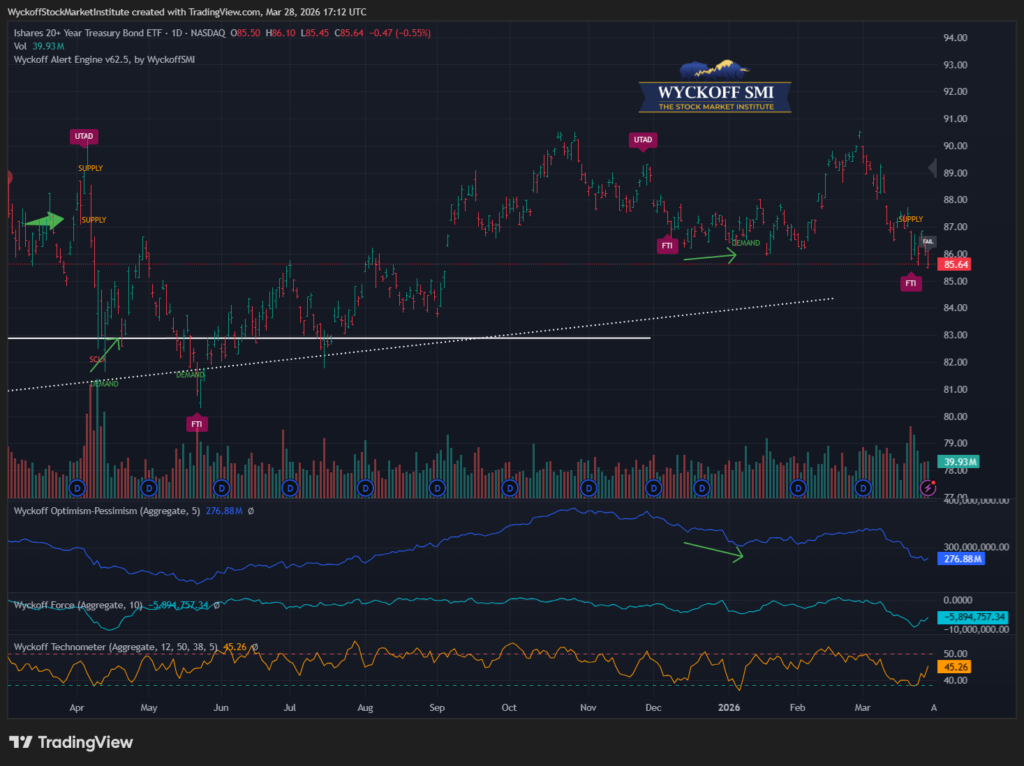
Task: Click the gray FAIL tag near March
Action: [x=927, y=241]
